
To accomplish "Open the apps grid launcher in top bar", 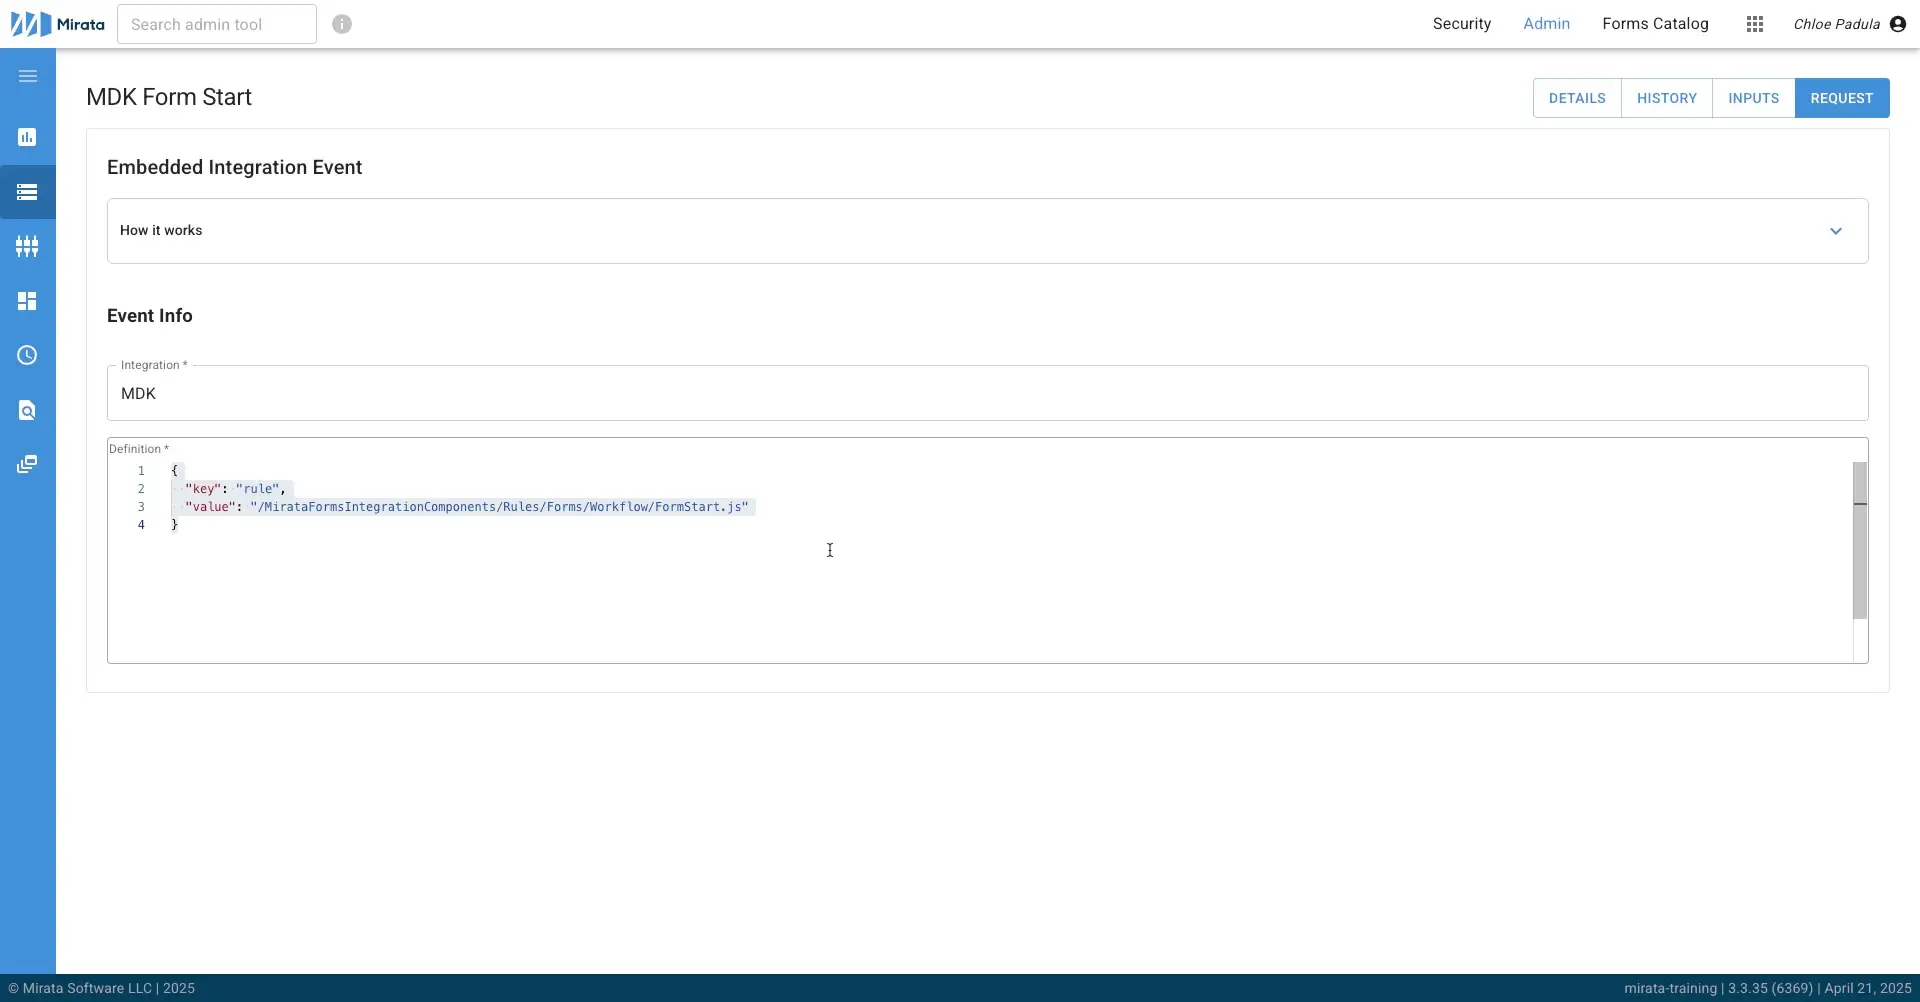I will (1755, 23).
